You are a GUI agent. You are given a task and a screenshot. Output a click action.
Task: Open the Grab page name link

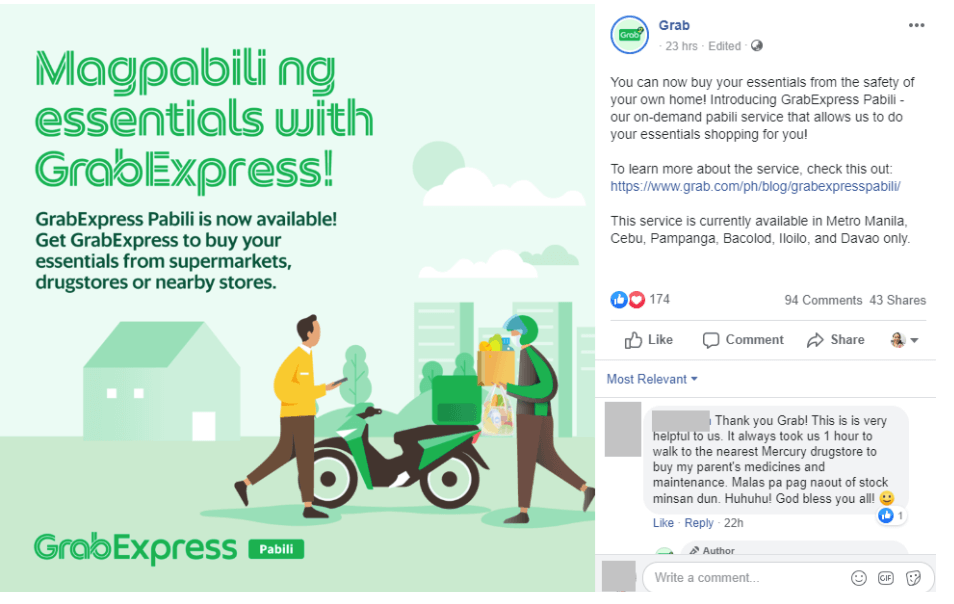[674, 25]
